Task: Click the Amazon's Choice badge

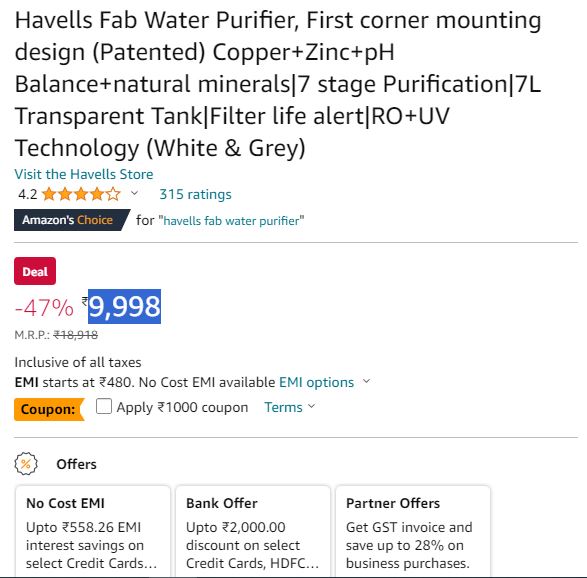Action: pos(71,220)
